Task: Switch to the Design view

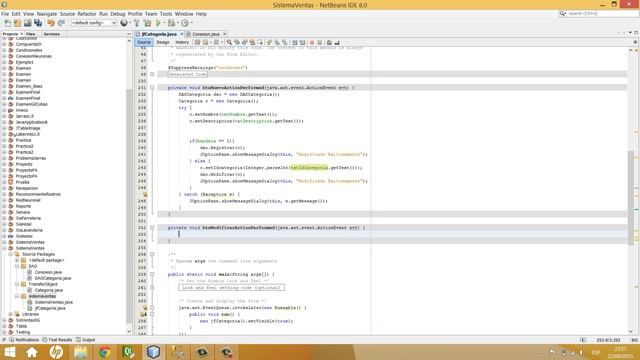Action: (x=162, y=42)
